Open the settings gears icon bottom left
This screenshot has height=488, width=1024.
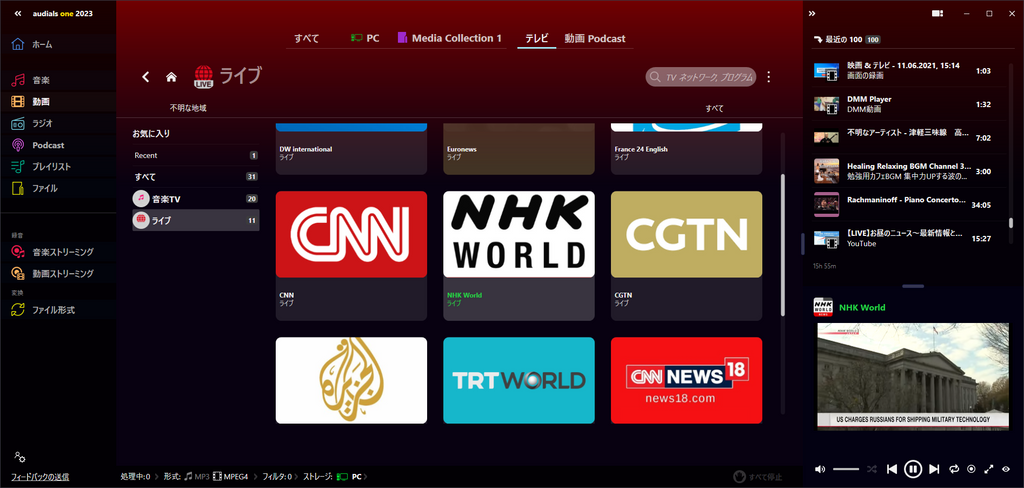(x=20, y=457)
